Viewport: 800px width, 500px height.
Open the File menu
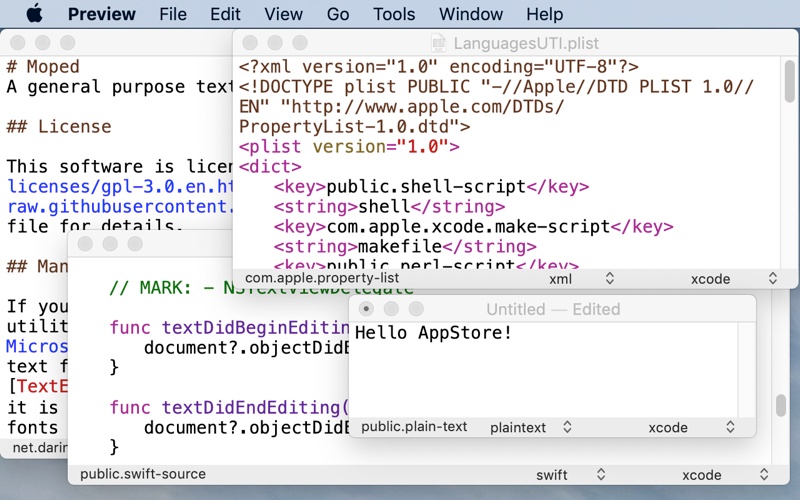click(x=173, y=14)
